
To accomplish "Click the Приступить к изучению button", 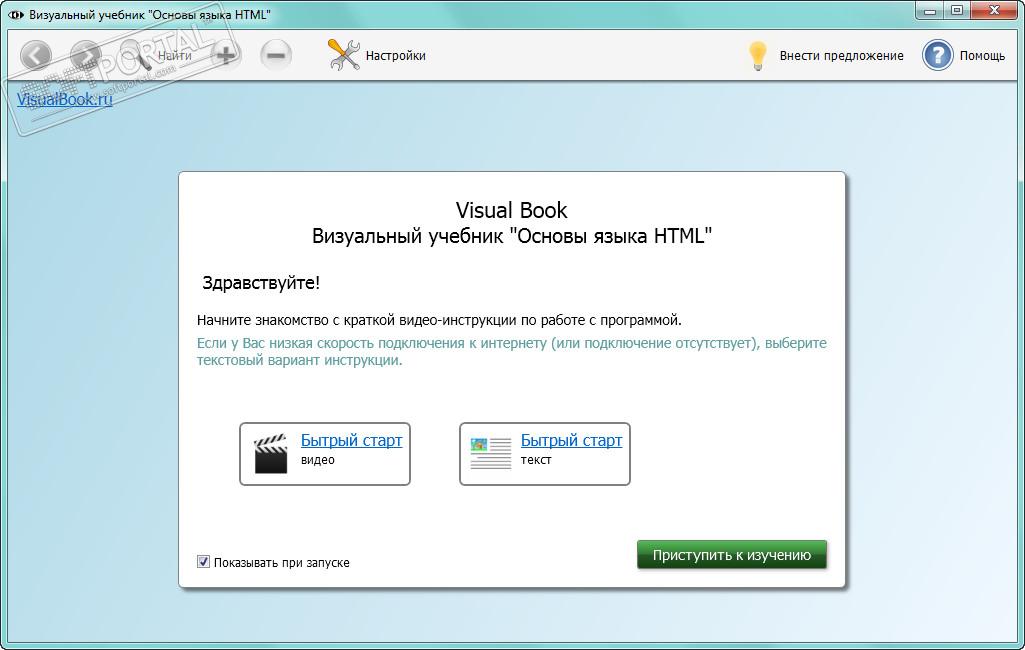I will (x=731, y=555).
